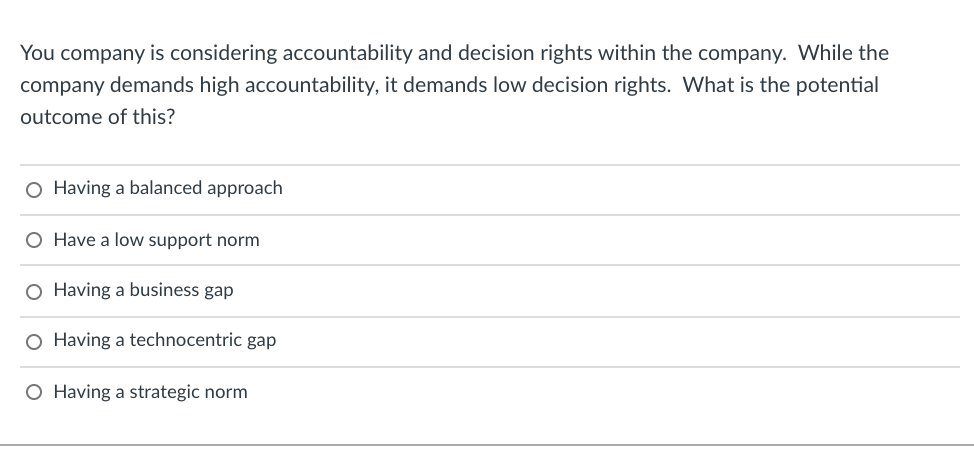The height and width of the screenshot is (450, 974).
Task: Click the word 'technocentric' in the fourth option
Action: pos(186,340)
